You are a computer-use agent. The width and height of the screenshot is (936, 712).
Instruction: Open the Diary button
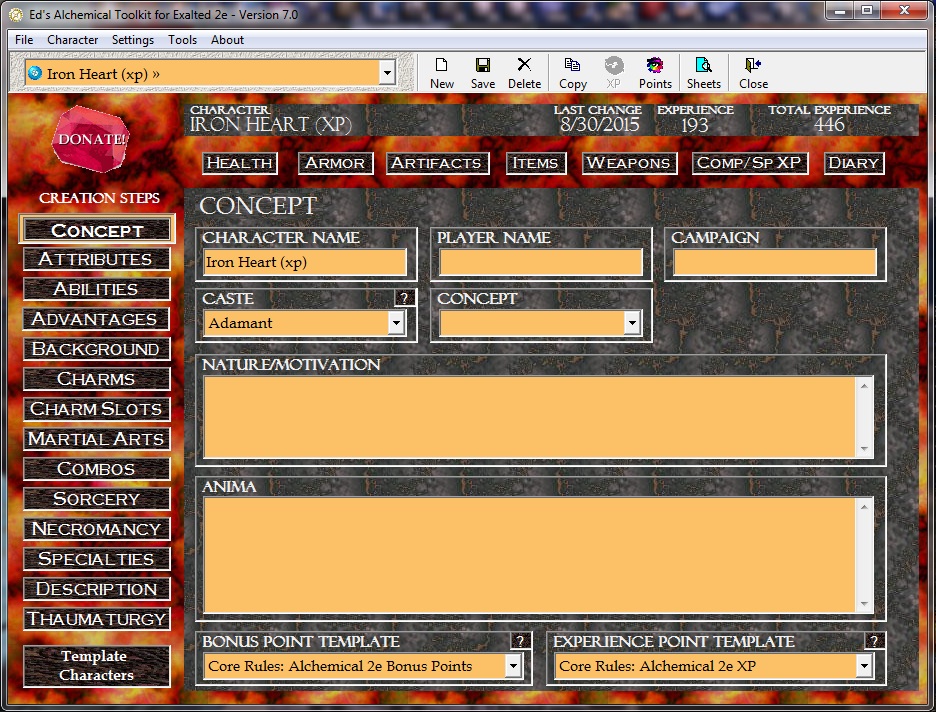click(854, 163)
